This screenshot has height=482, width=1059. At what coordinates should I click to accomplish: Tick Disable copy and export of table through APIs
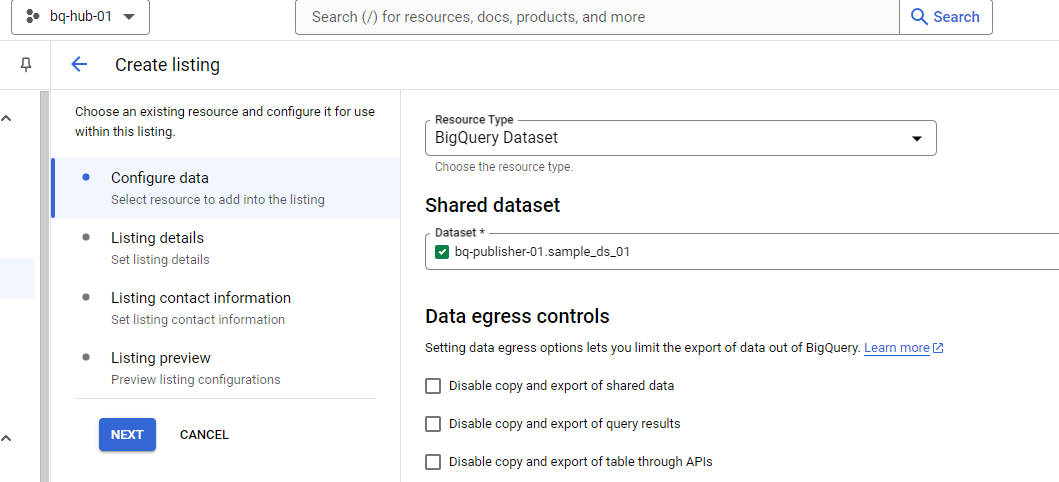tap(433, 462)
